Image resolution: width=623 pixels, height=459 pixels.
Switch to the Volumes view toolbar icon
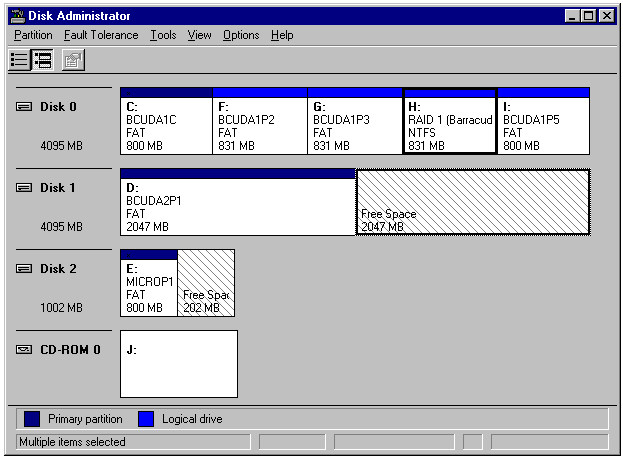click(x=19, y=60)
